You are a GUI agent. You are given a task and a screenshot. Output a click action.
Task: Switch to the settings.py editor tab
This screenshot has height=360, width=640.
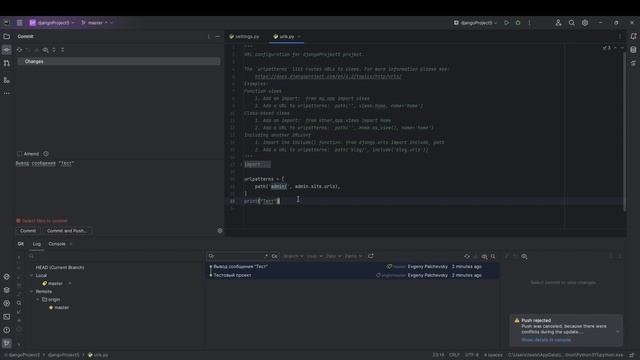(244, 36)
